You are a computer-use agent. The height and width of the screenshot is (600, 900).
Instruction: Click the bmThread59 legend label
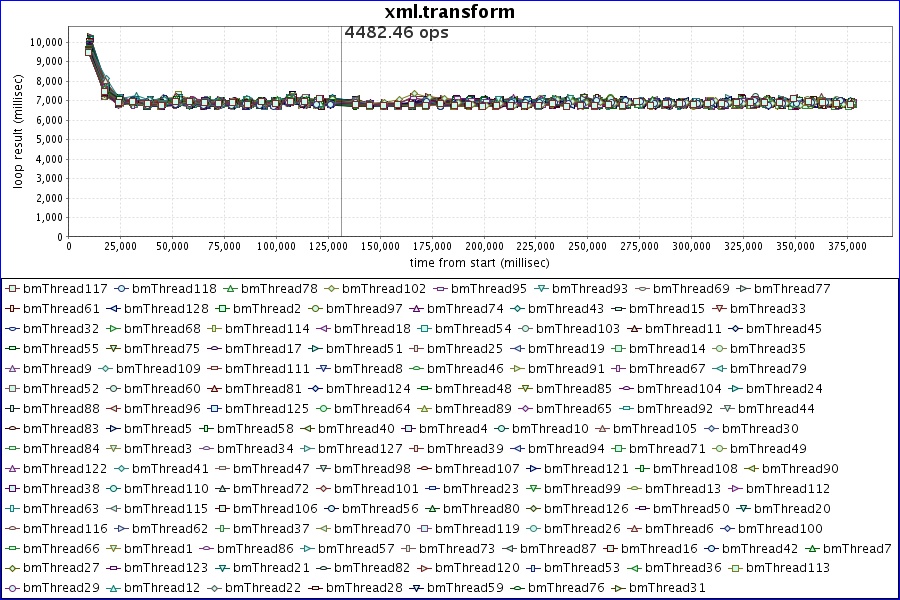458,588
